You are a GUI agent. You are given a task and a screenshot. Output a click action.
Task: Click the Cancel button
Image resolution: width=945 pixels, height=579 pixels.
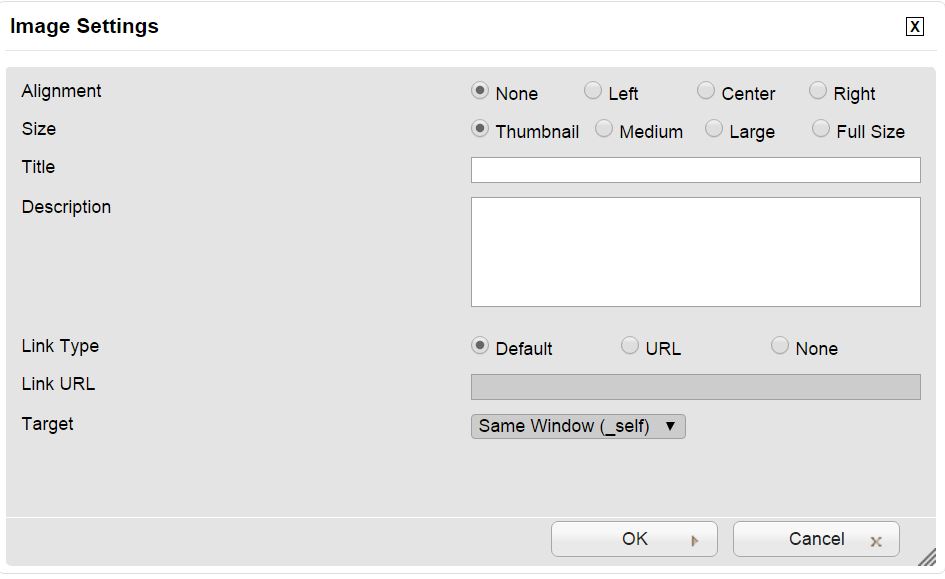tap(816, 539)
